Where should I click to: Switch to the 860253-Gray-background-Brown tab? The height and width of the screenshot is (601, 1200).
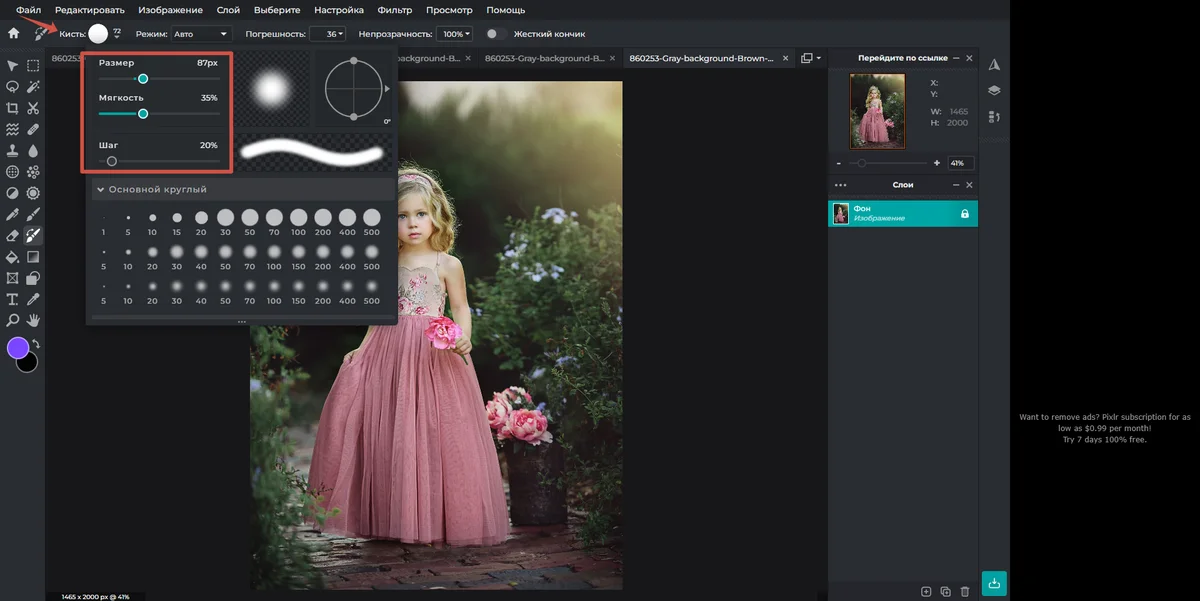pos(701,58)
